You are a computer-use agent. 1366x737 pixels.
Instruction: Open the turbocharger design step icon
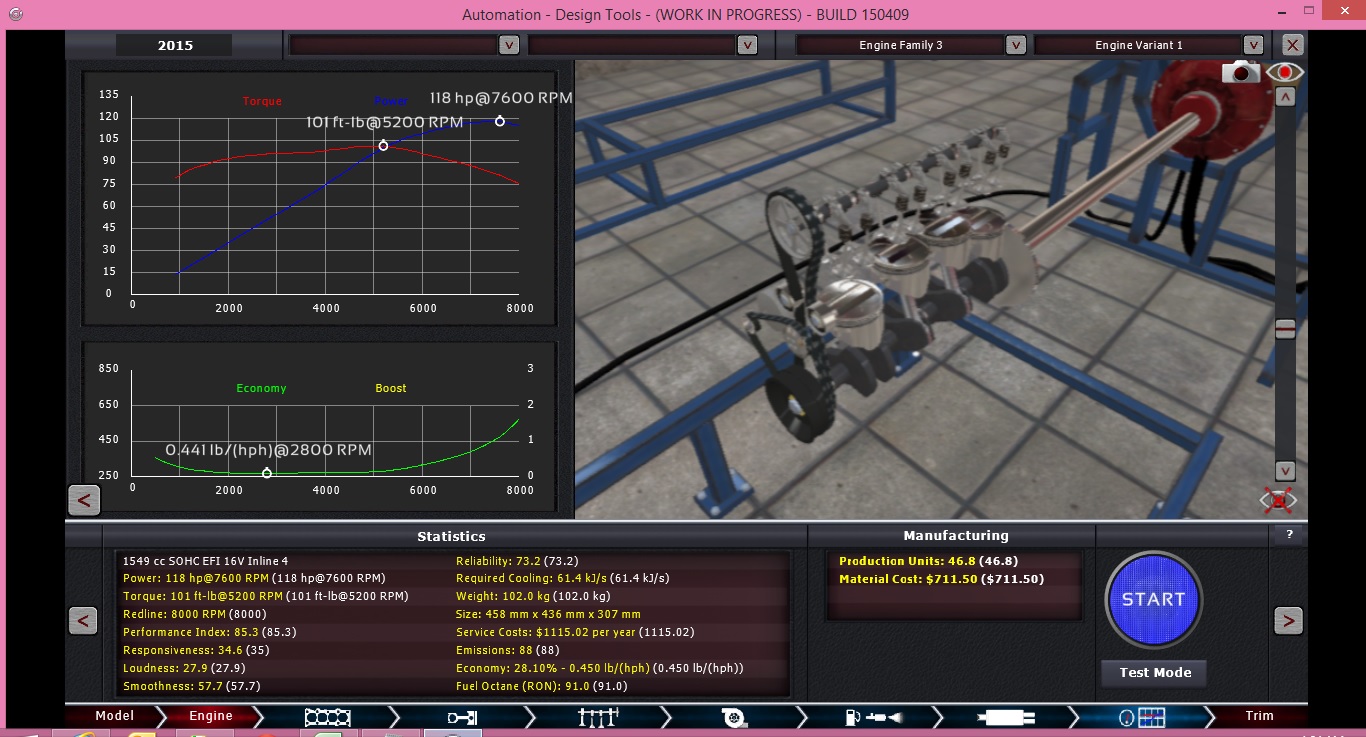[735, 716]
